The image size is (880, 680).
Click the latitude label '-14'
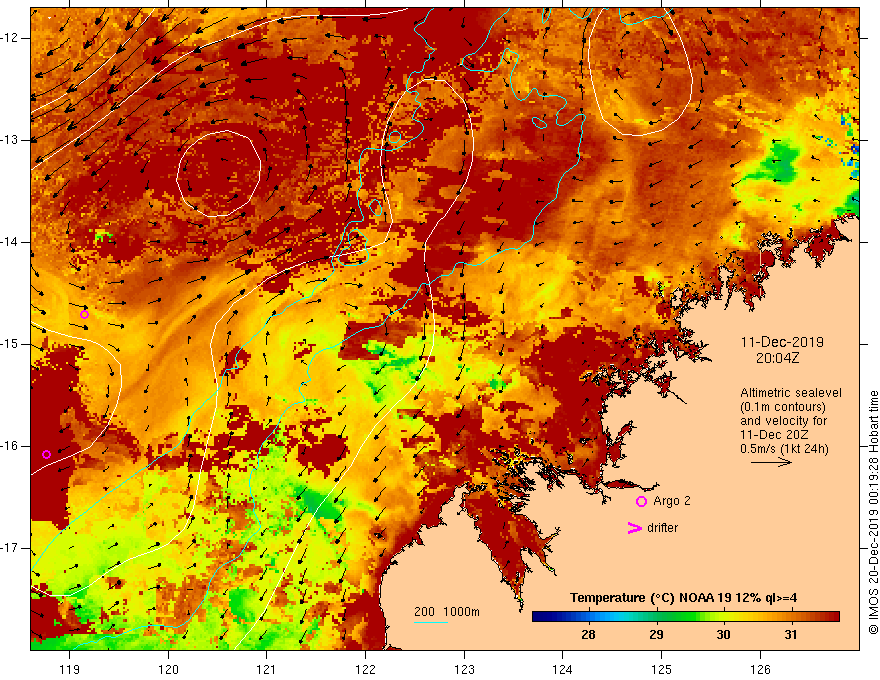[10, 242]
